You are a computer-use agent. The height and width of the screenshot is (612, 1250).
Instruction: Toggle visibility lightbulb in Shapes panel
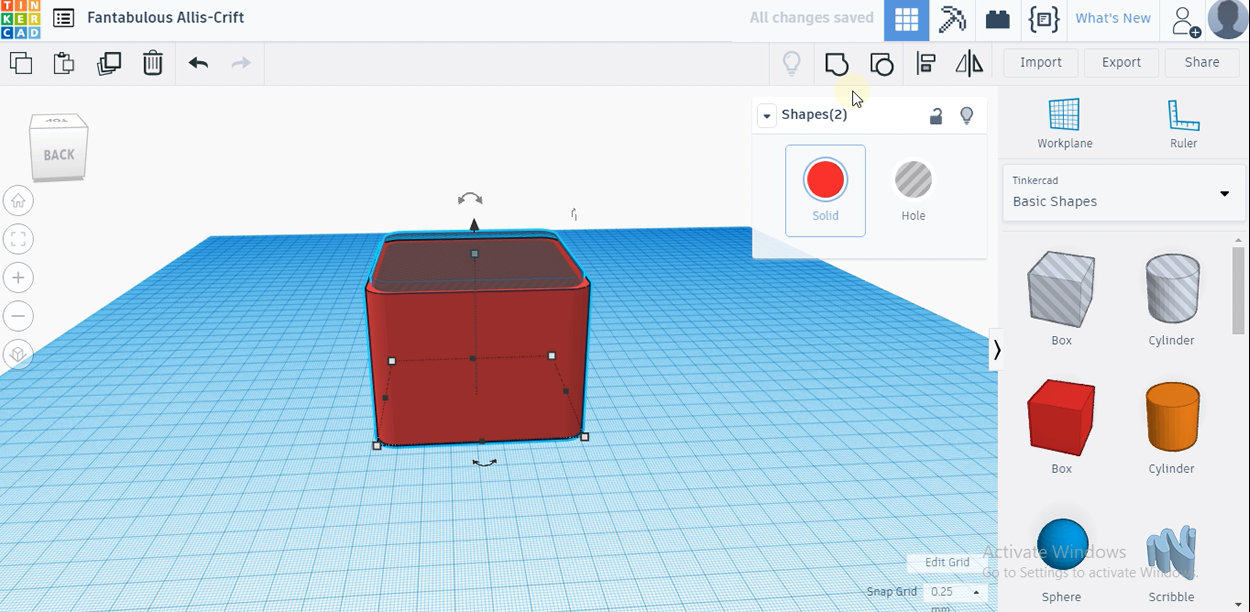966,116
